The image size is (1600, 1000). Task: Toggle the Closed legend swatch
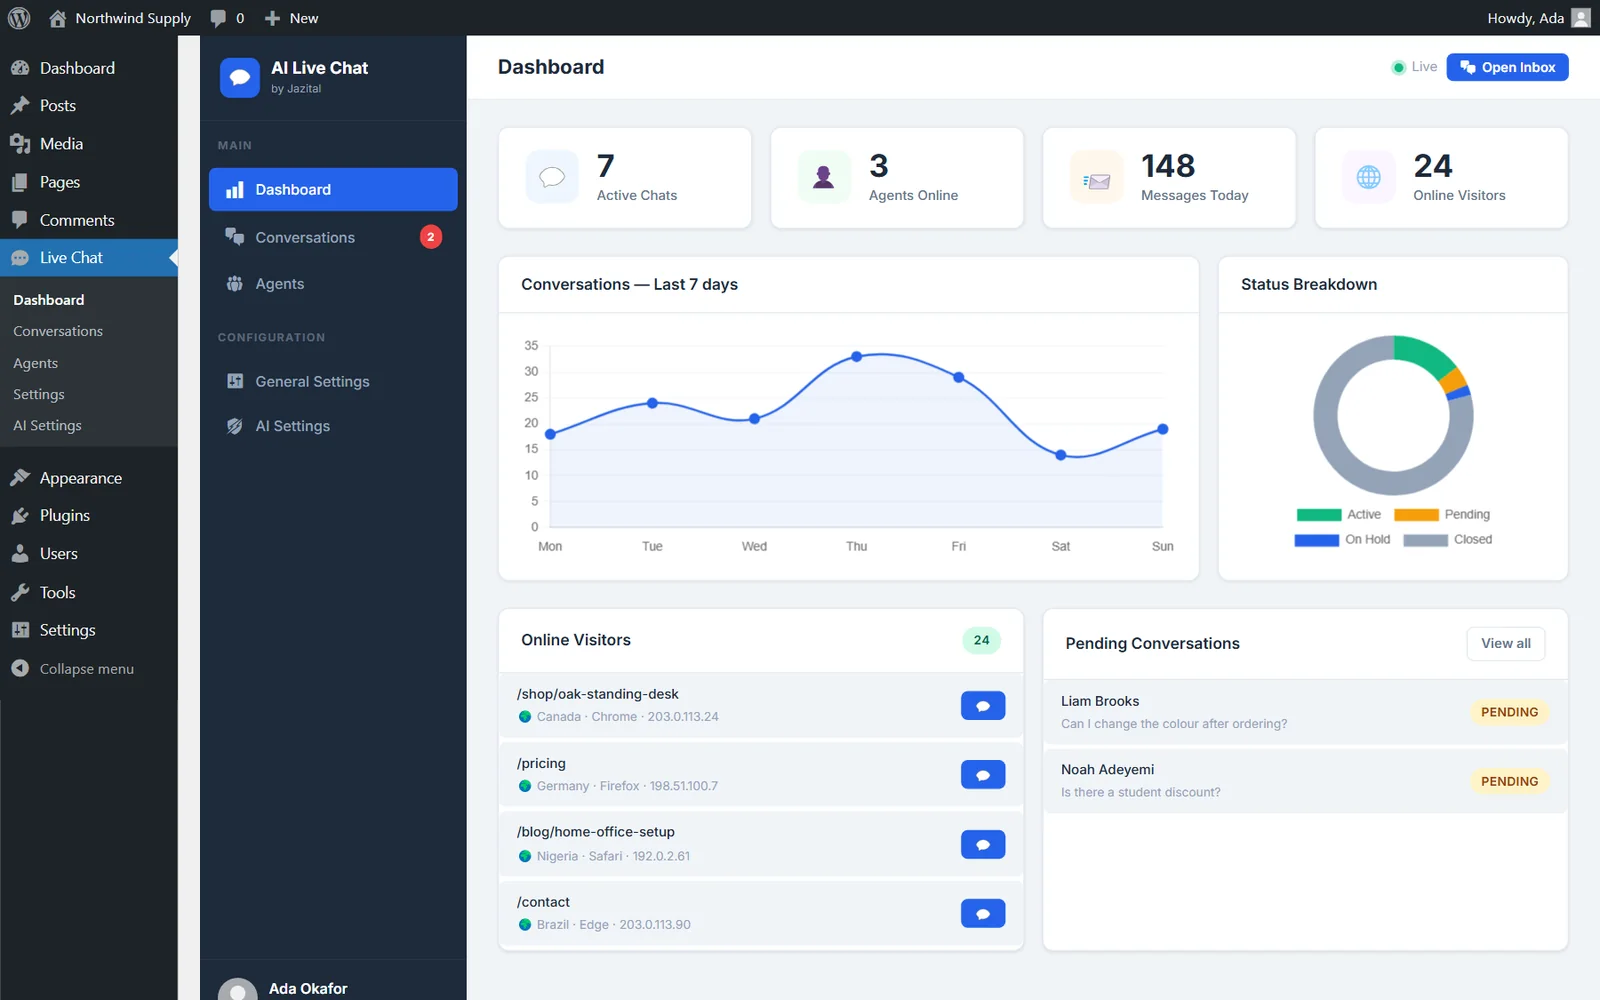(x=1426, y=540)
